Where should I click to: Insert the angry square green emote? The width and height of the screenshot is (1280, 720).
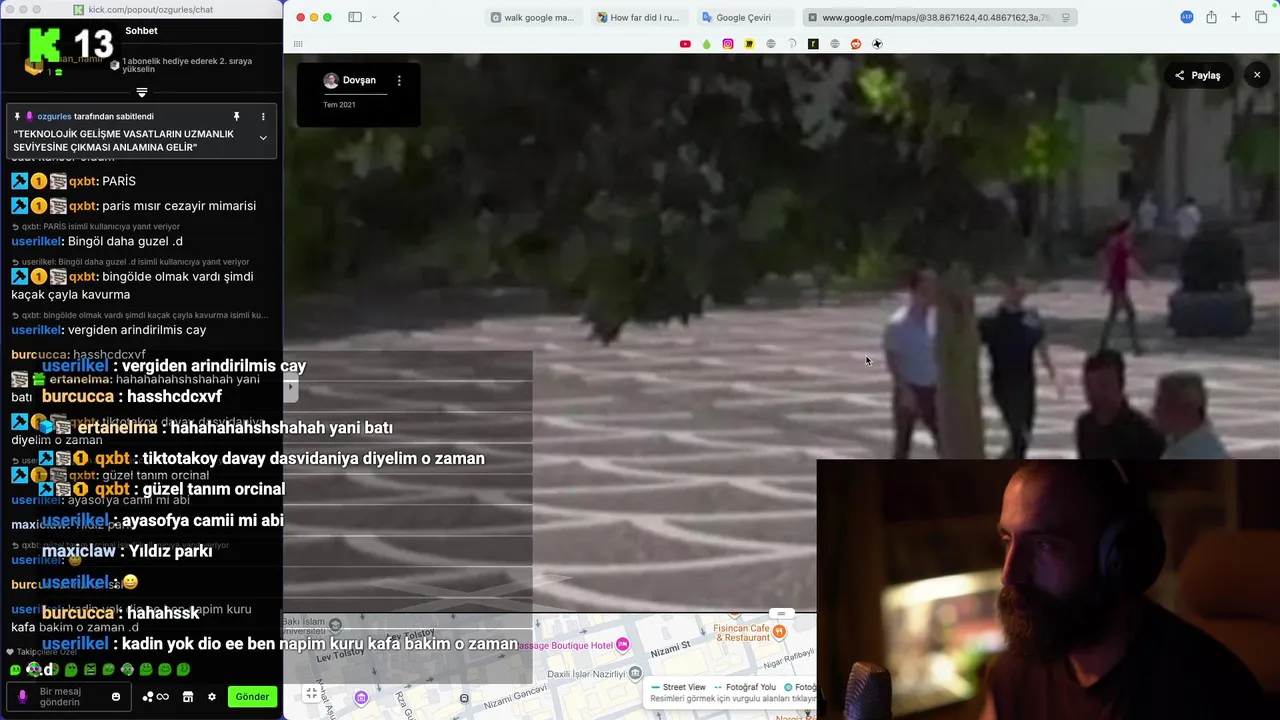coord(90,670)
